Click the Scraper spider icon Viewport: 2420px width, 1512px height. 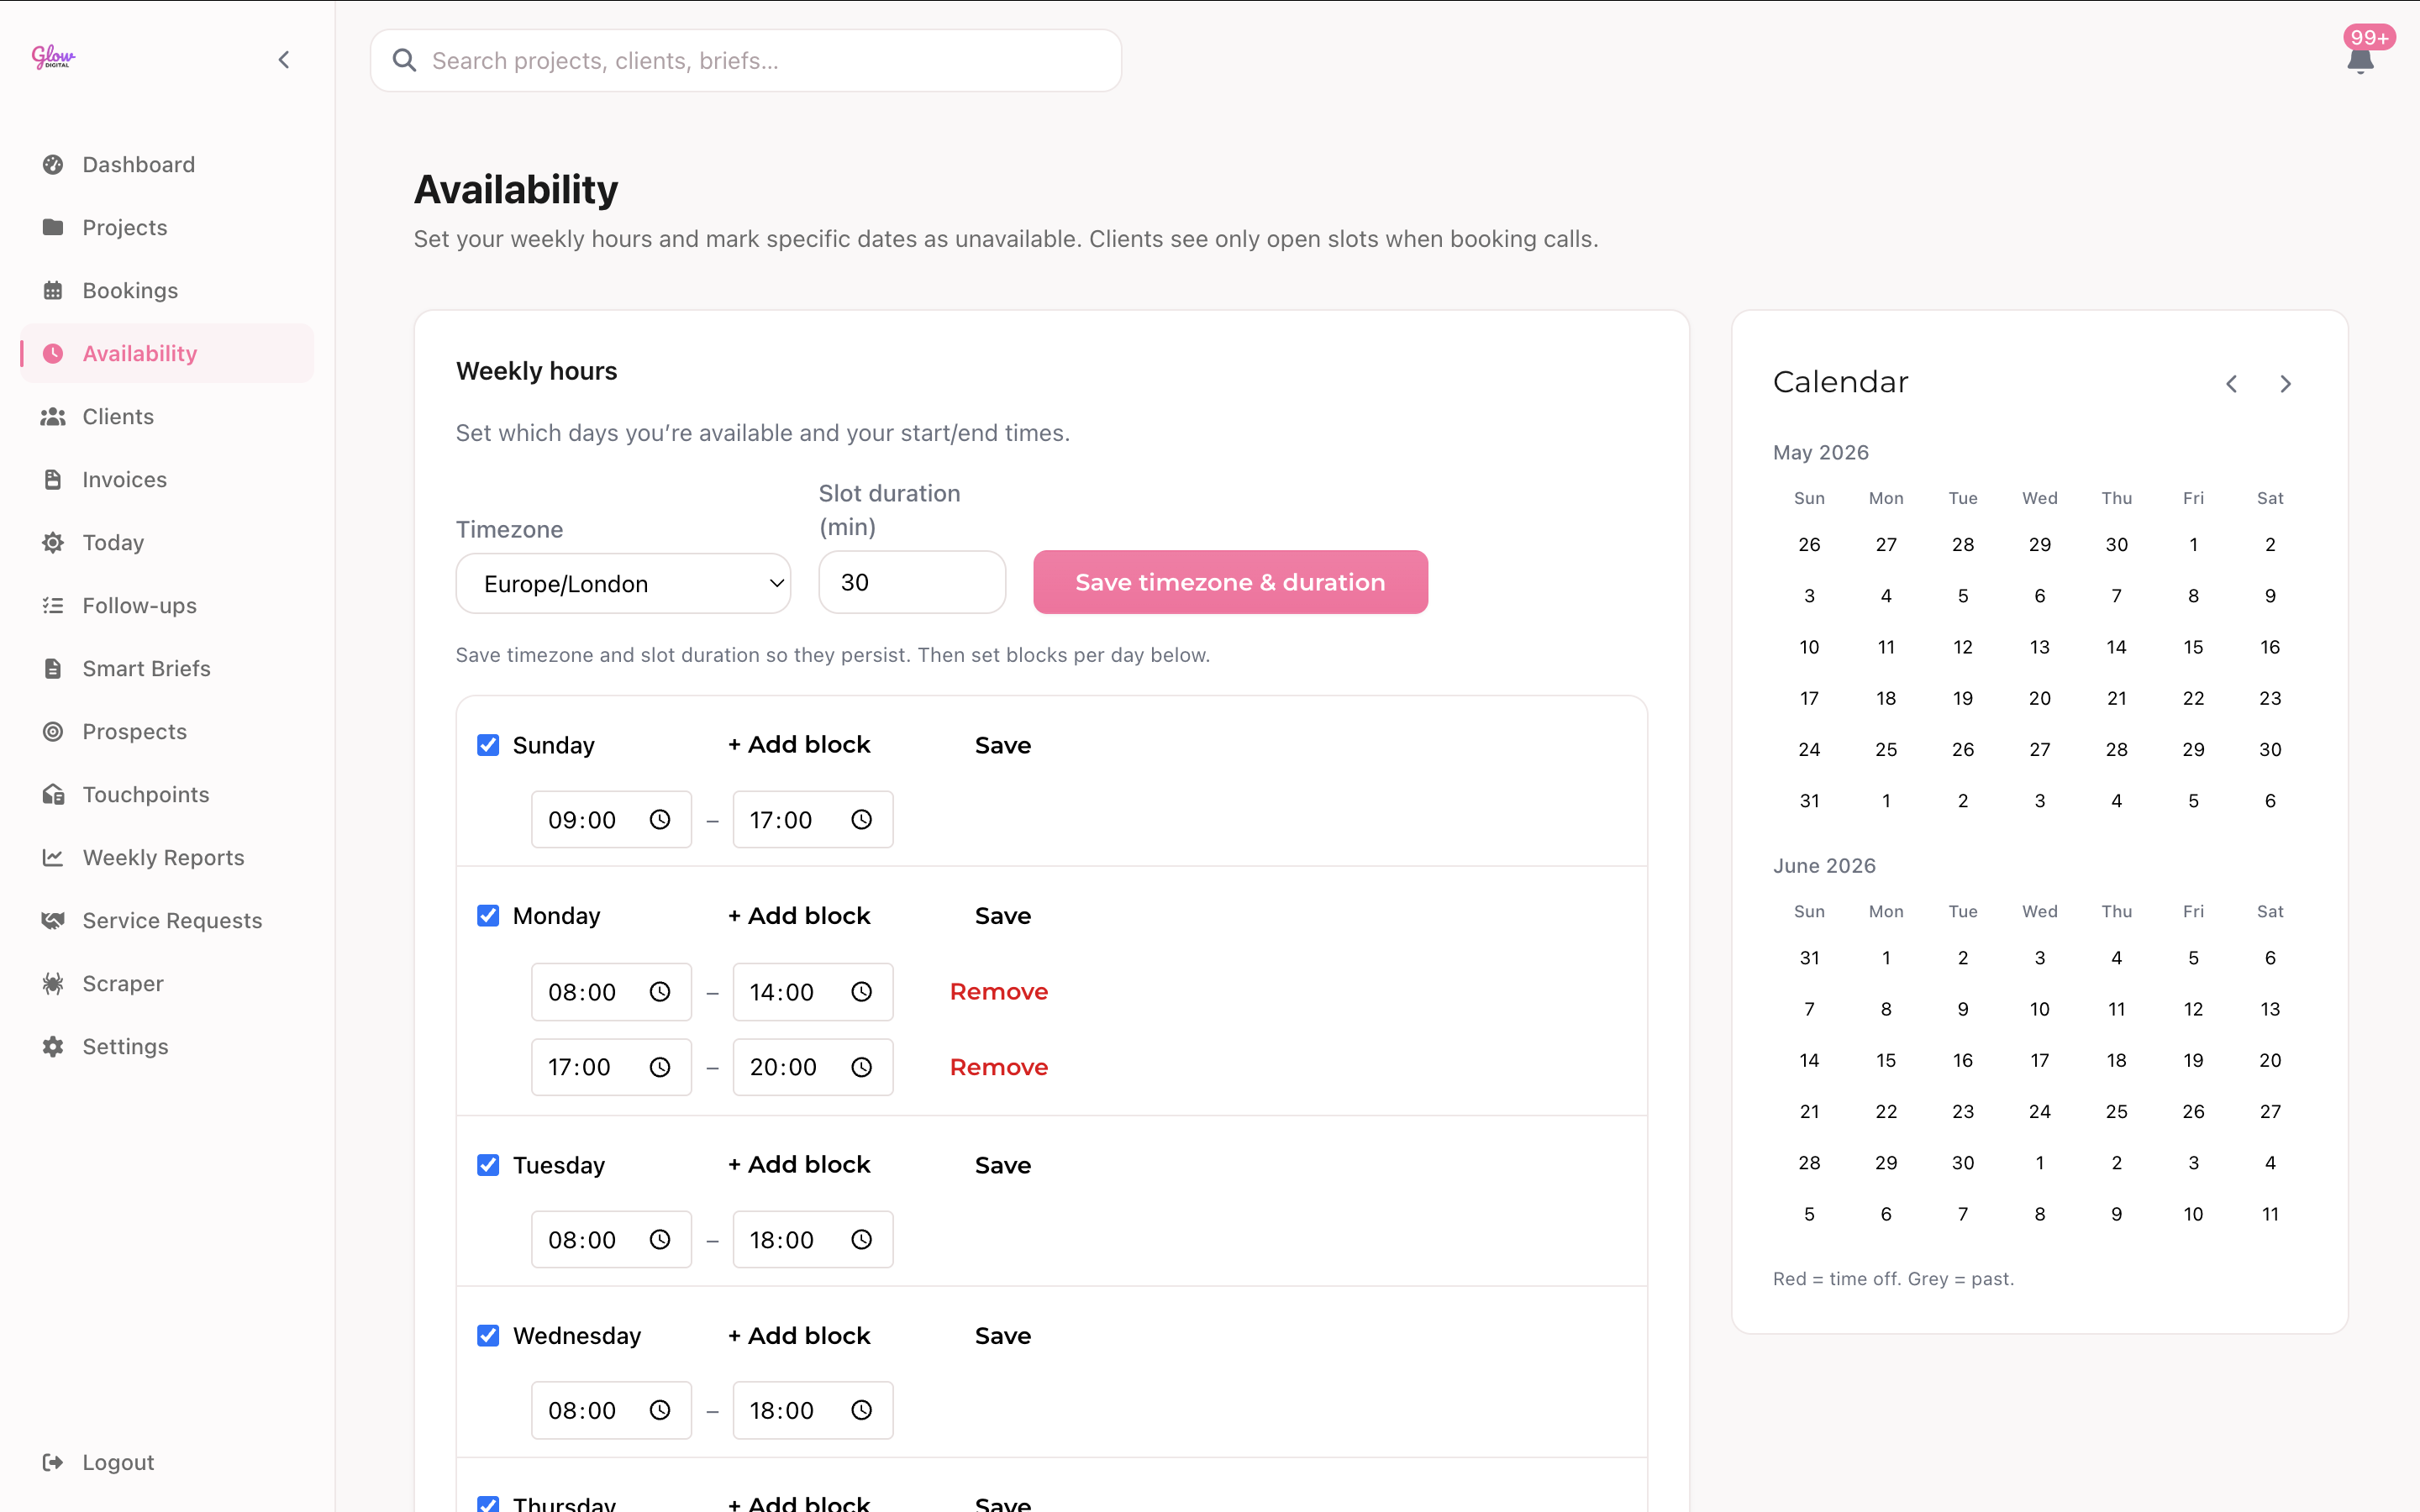click(53, 983)
